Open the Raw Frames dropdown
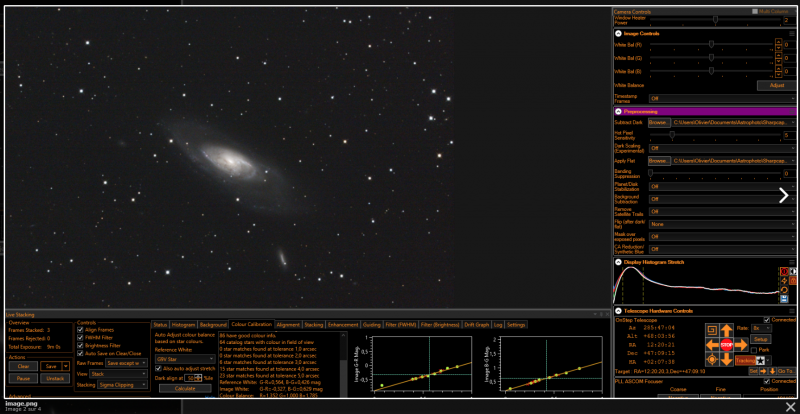 click(x=127, y=363)
